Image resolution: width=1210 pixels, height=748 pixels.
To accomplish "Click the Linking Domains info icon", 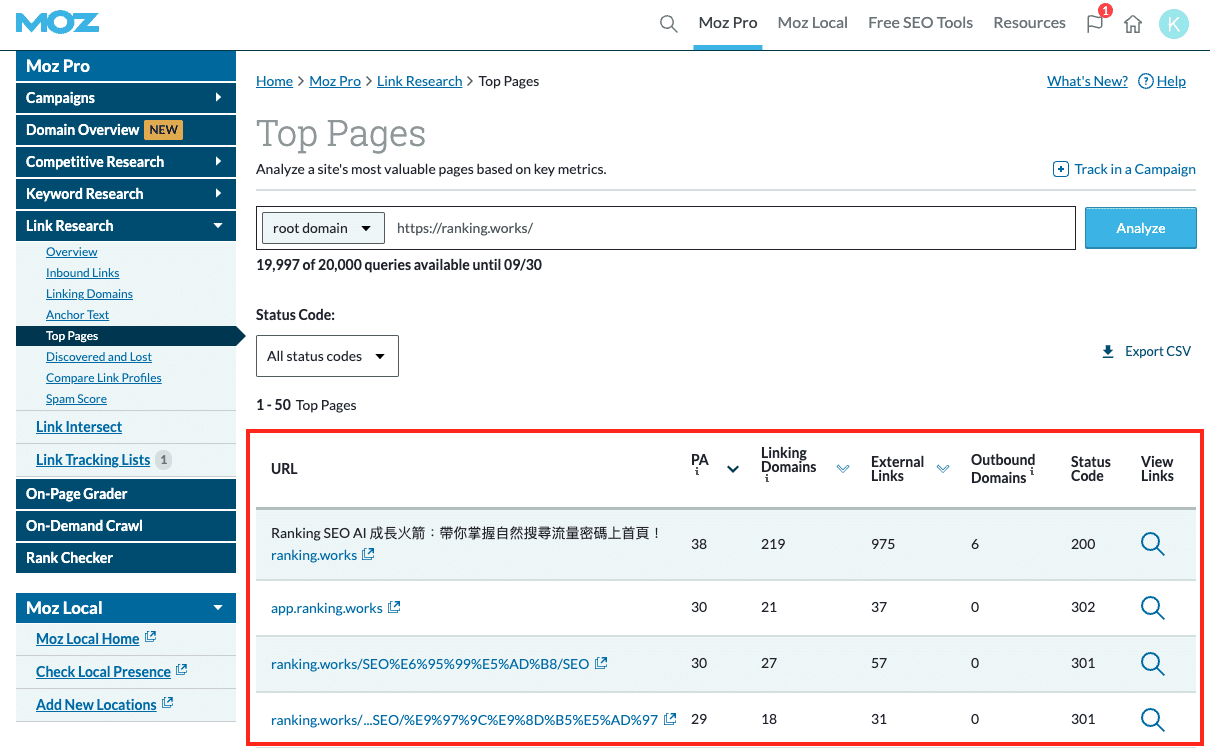I will pyautogui.click(x=765, y=480).
